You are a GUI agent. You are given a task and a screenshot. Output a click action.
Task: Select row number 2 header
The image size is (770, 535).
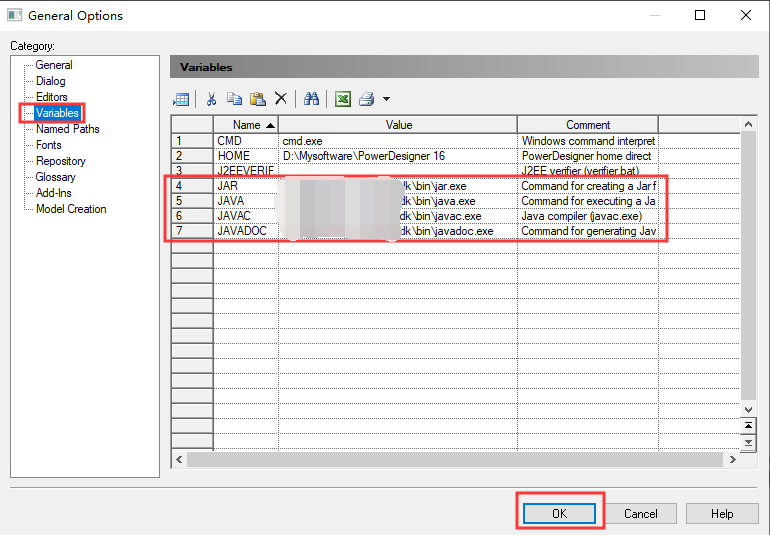(x=192, y=156)
